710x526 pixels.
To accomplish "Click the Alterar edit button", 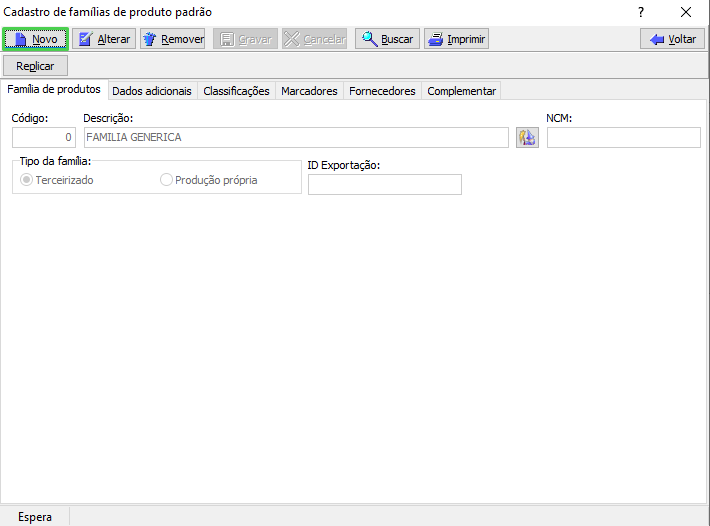I will coord(104,39).
